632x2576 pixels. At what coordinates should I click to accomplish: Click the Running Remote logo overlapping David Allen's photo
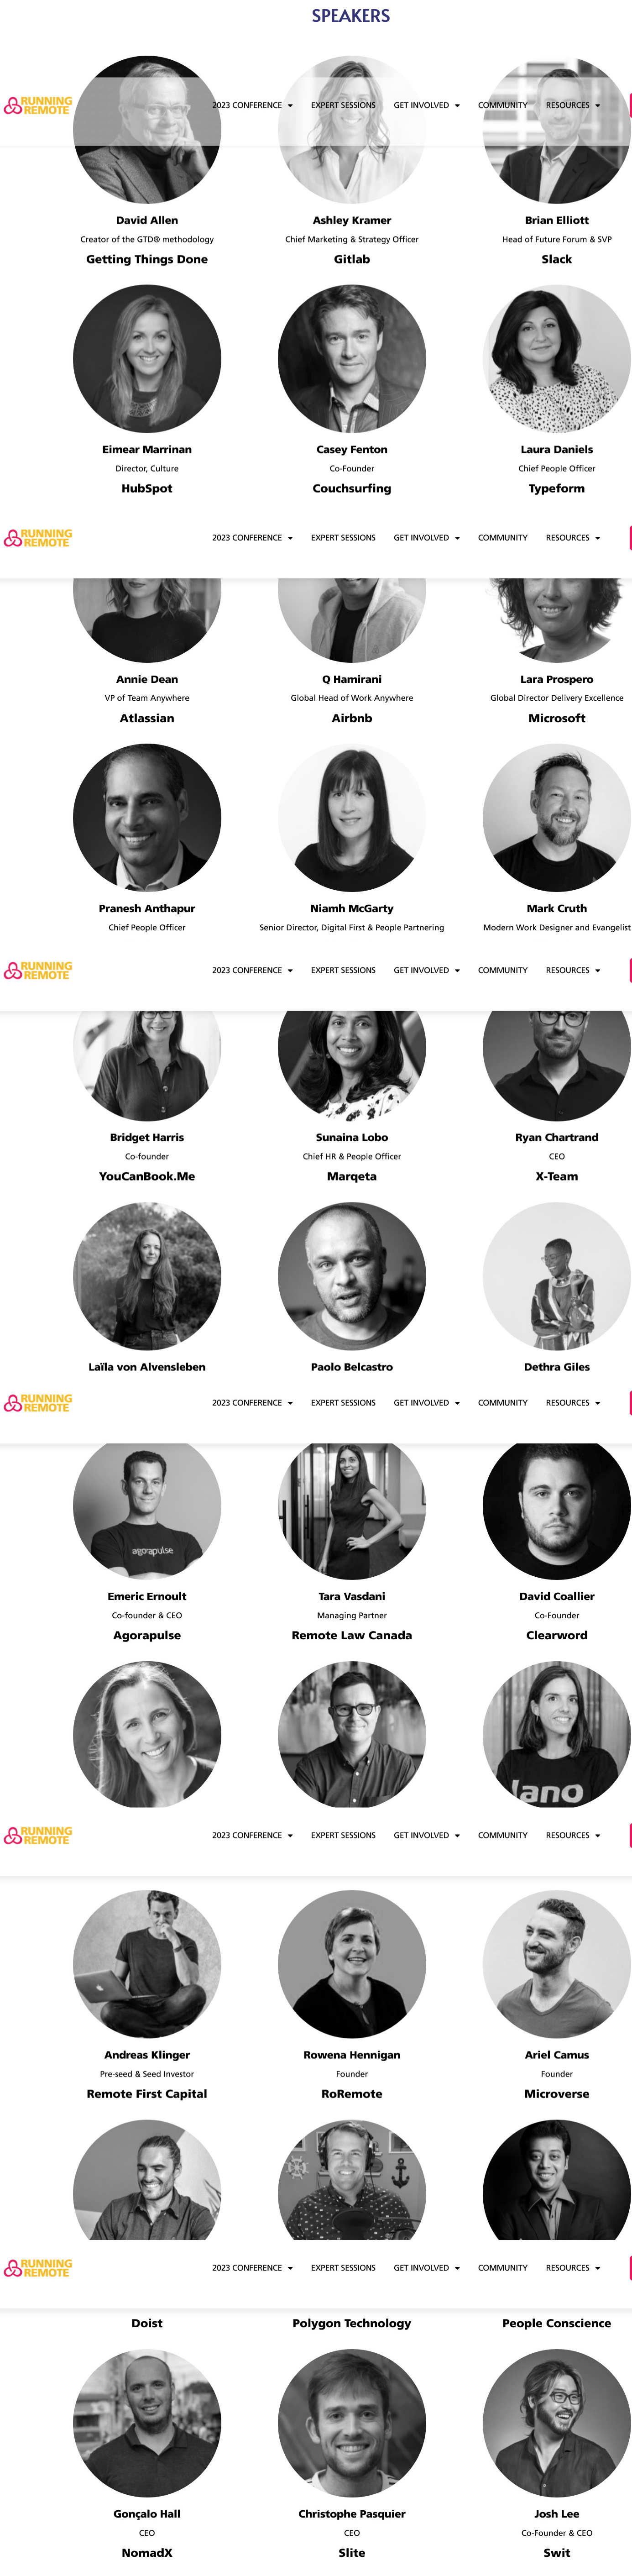pos(38,105)
